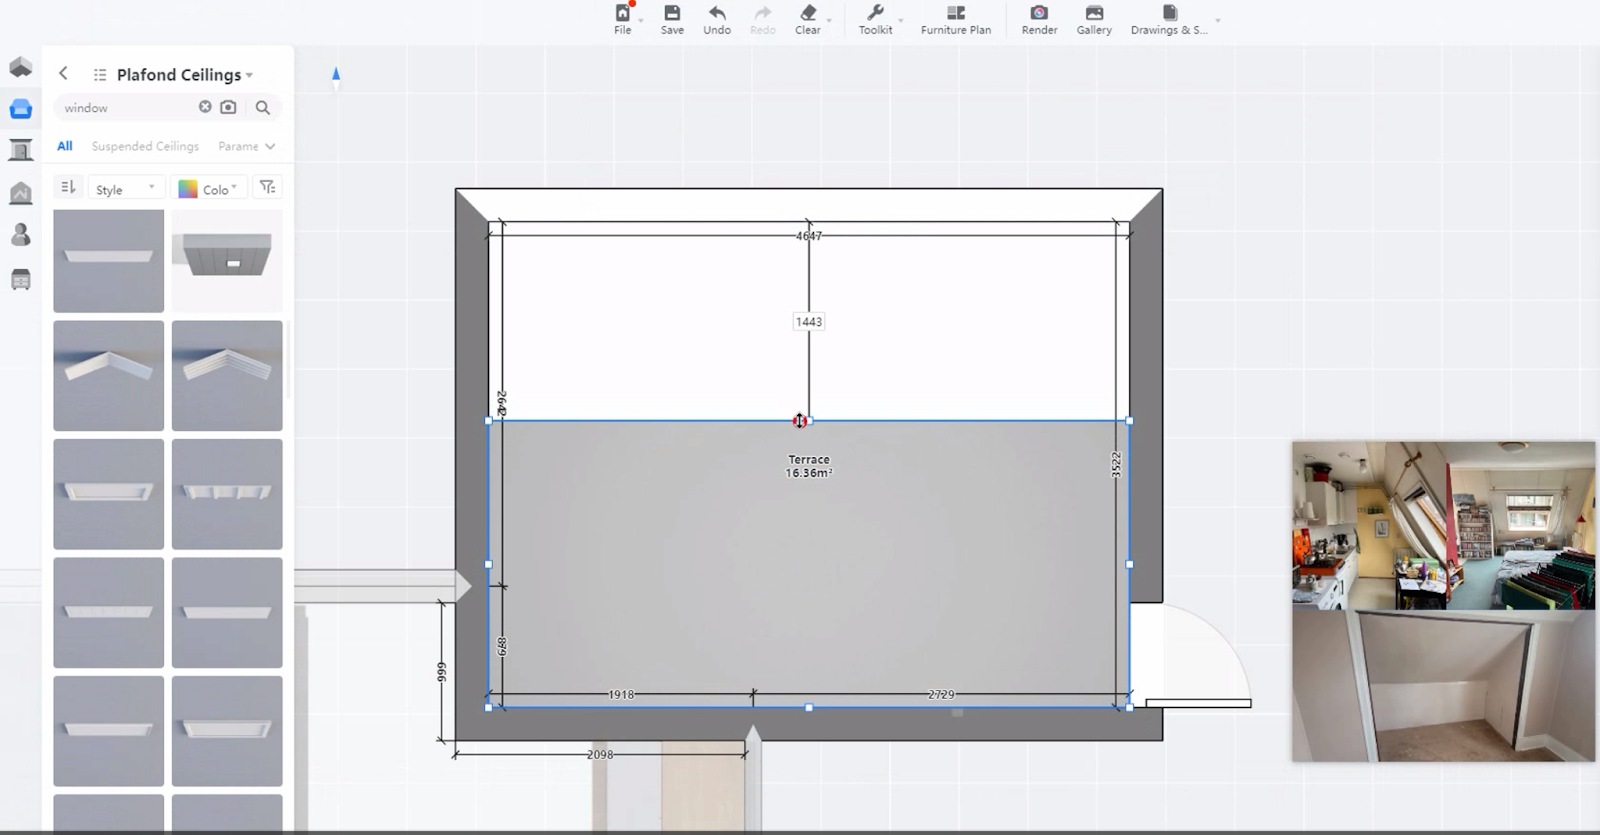Screen dimensions: 1600x835
Task: Open the Clear options
Action: (x=808, y=19)
